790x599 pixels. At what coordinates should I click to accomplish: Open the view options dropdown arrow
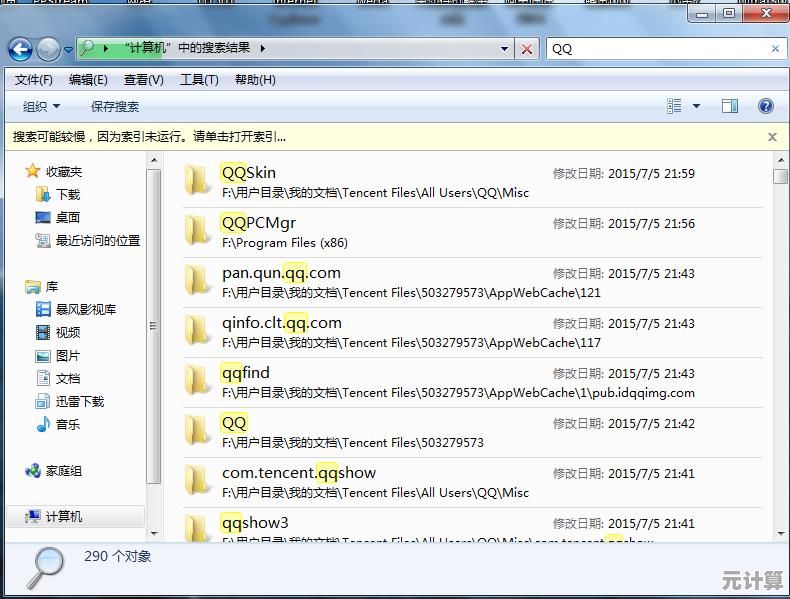click(x=696, y=106)
